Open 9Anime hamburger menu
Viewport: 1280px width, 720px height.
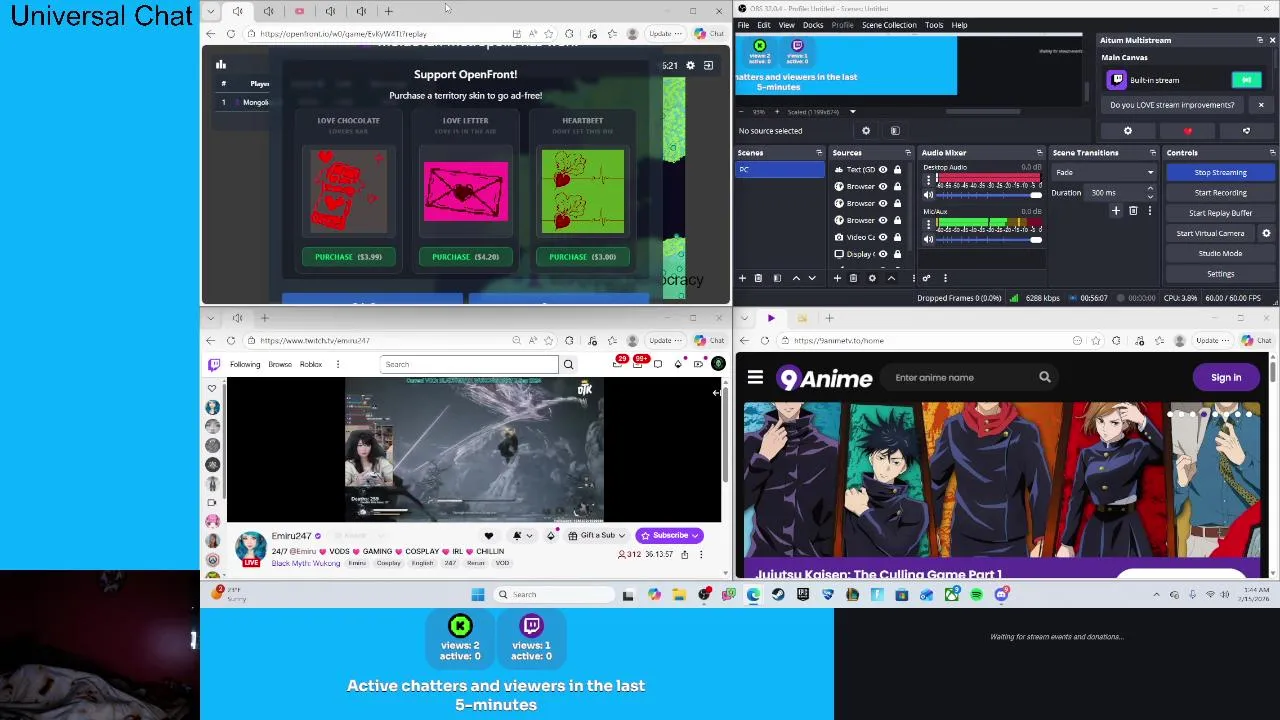[755, 378]
